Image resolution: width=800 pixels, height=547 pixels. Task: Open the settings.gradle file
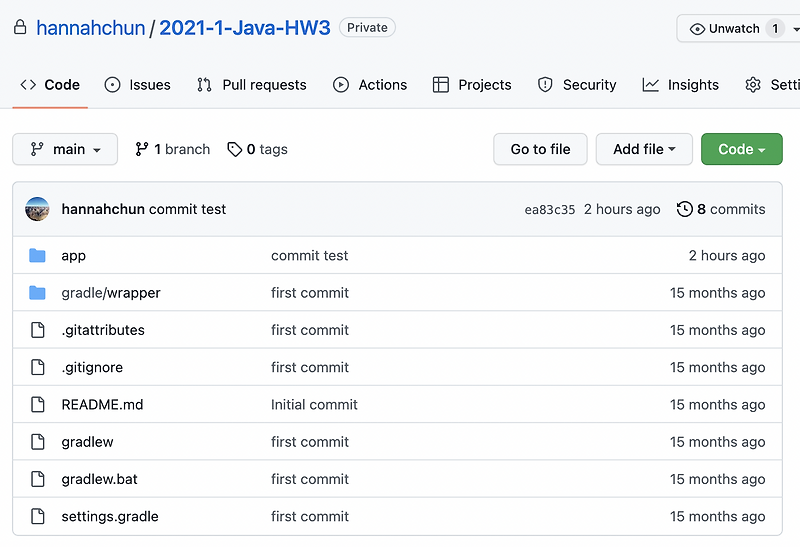pyautogui.click(x=110, y=516)
